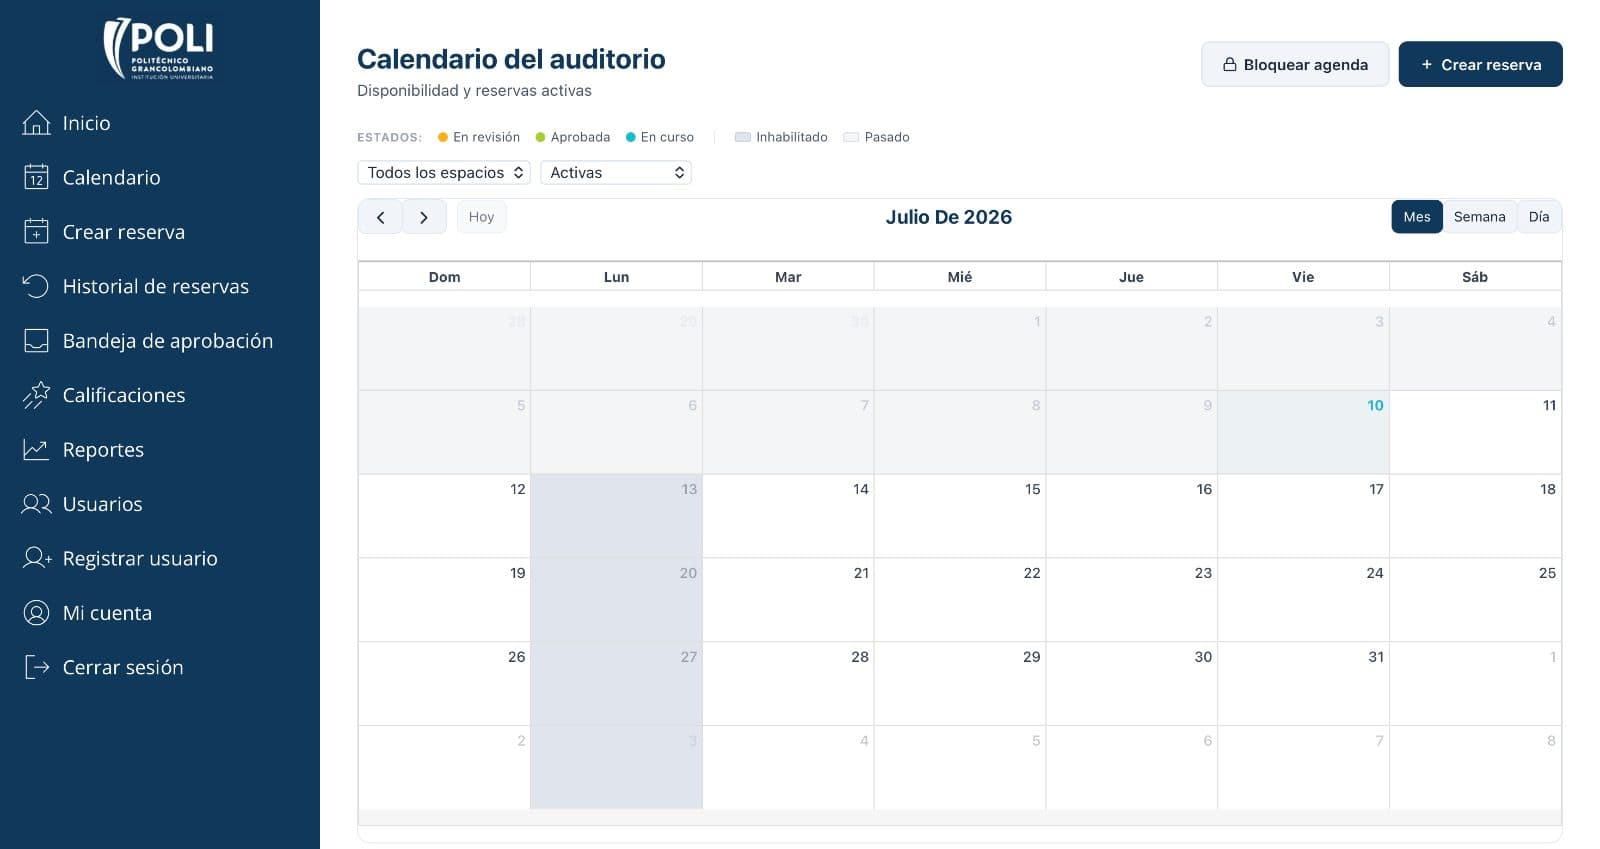Image resolution: width=1600 pixels, height=849 pixels.
Task: Click the Bandeja de aprobación inbox icon
Action: 36,341
